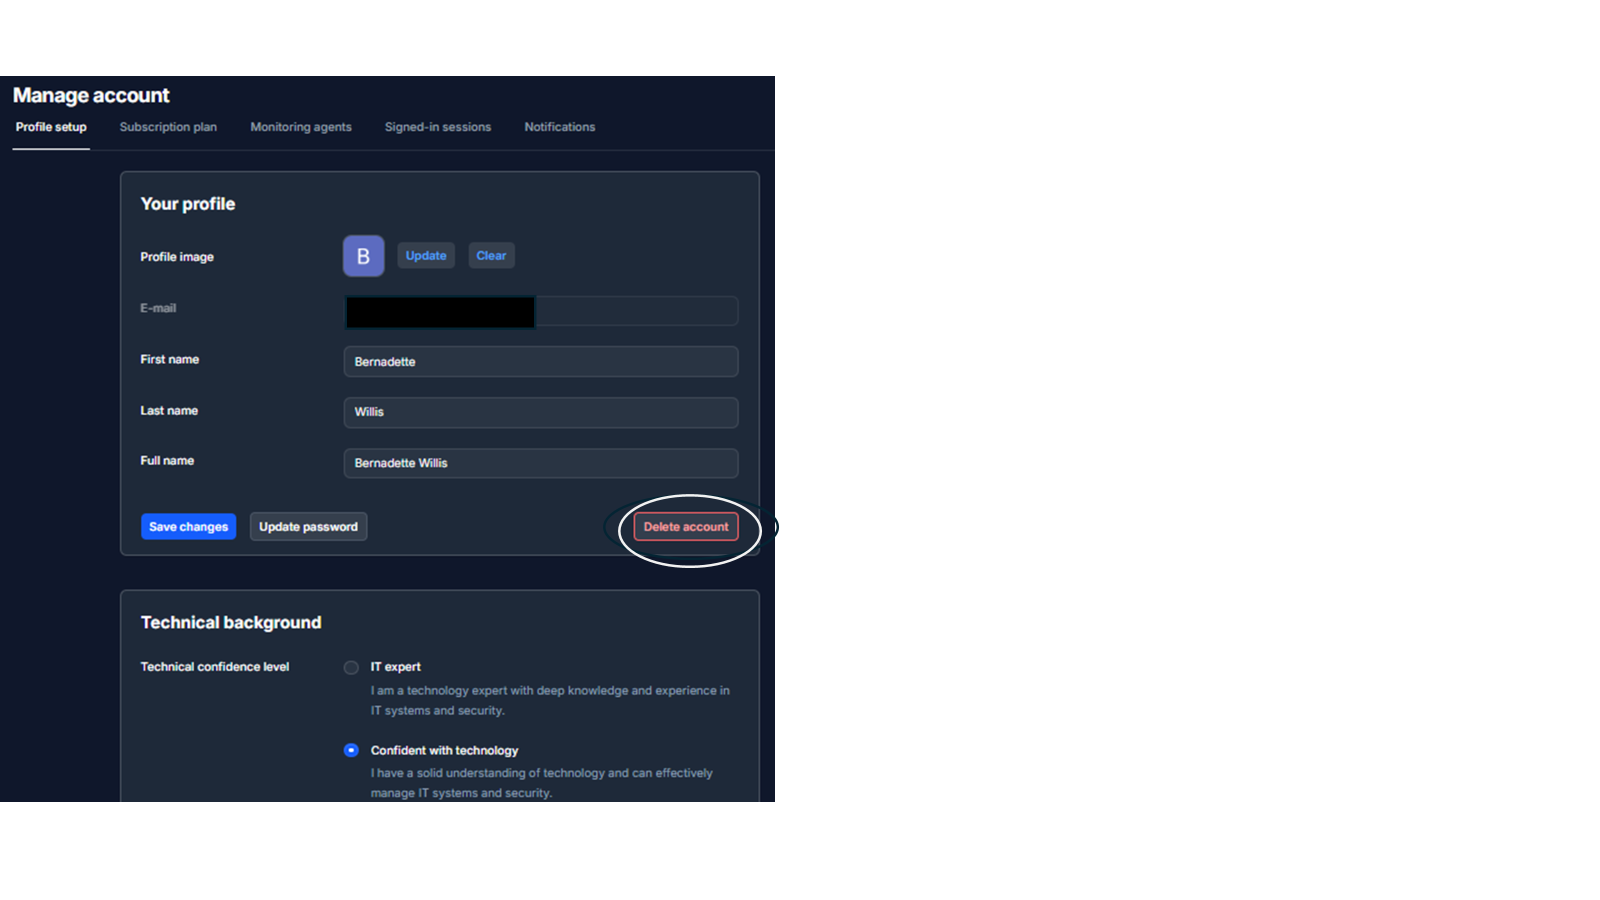Open the Monitoring agents tab

point(301,127)
